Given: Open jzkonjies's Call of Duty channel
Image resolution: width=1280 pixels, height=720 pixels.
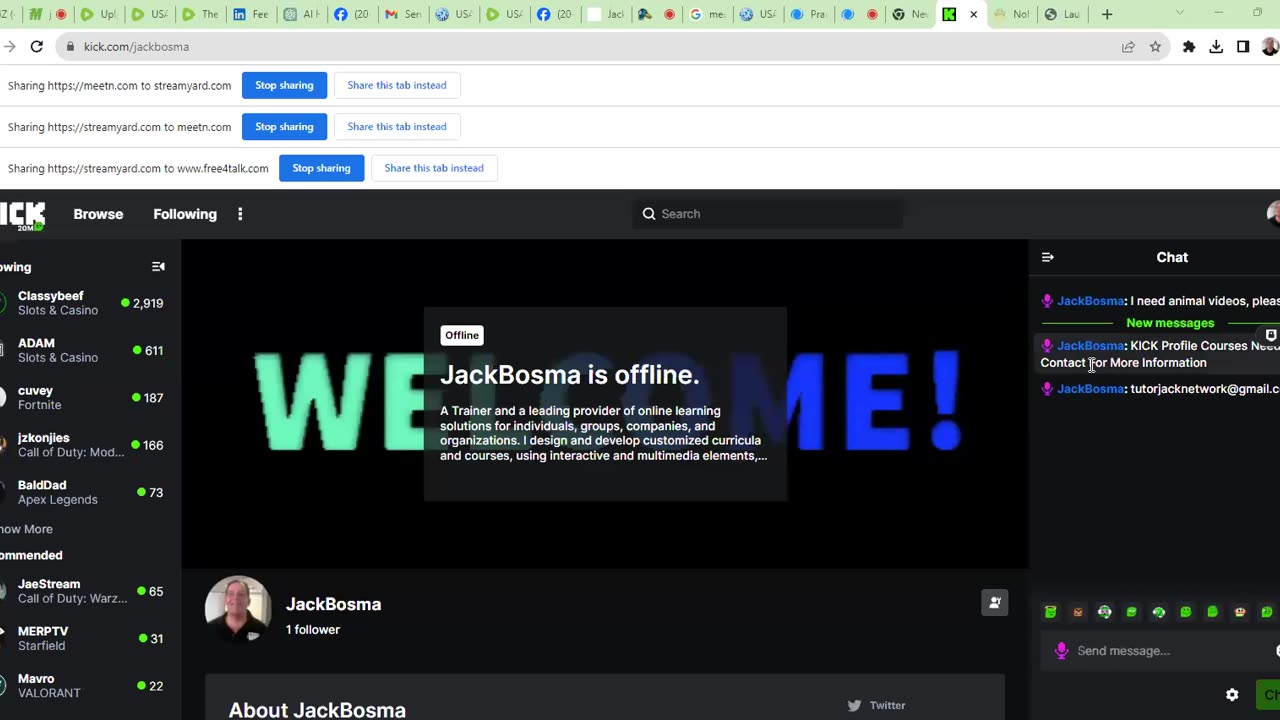Looking at the screenshot, I should click(86, 445).
